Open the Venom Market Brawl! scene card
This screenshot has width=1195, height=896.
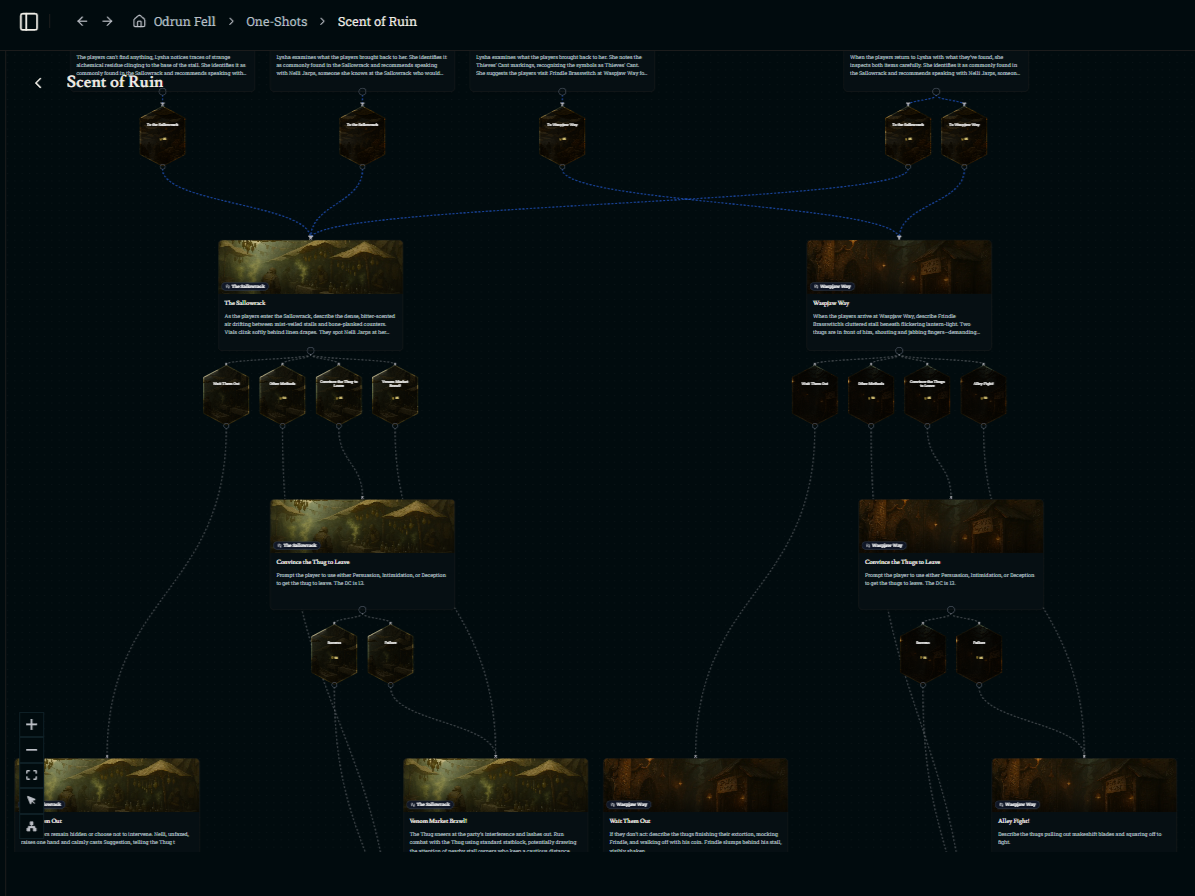(x=495, y=805)
